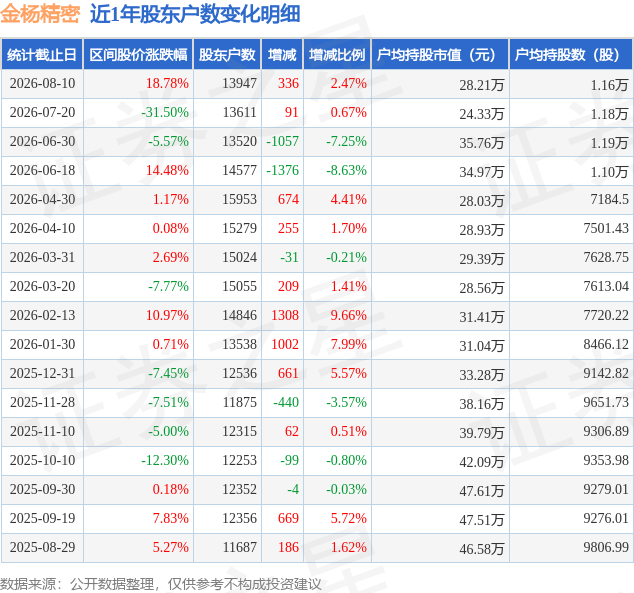634x593 pixels.
Task: Click the 统计截止日 column header
Action: (x=42, y=54)
